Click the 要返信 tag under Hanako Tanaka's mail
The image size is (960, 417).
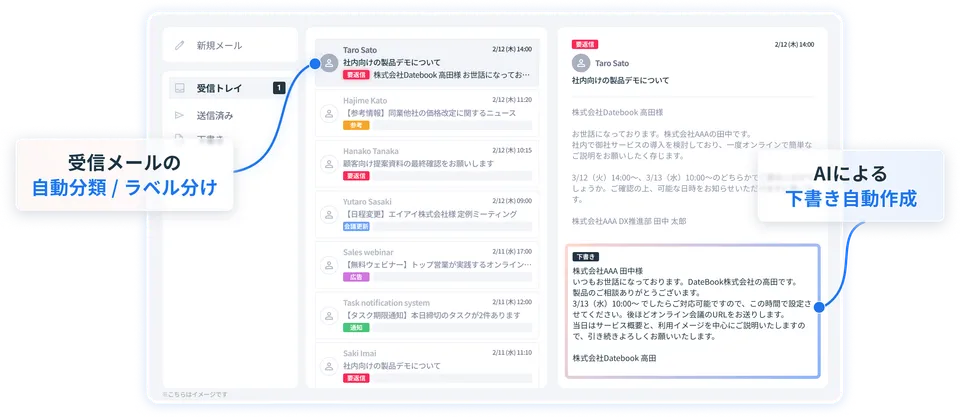coord(356,176)
